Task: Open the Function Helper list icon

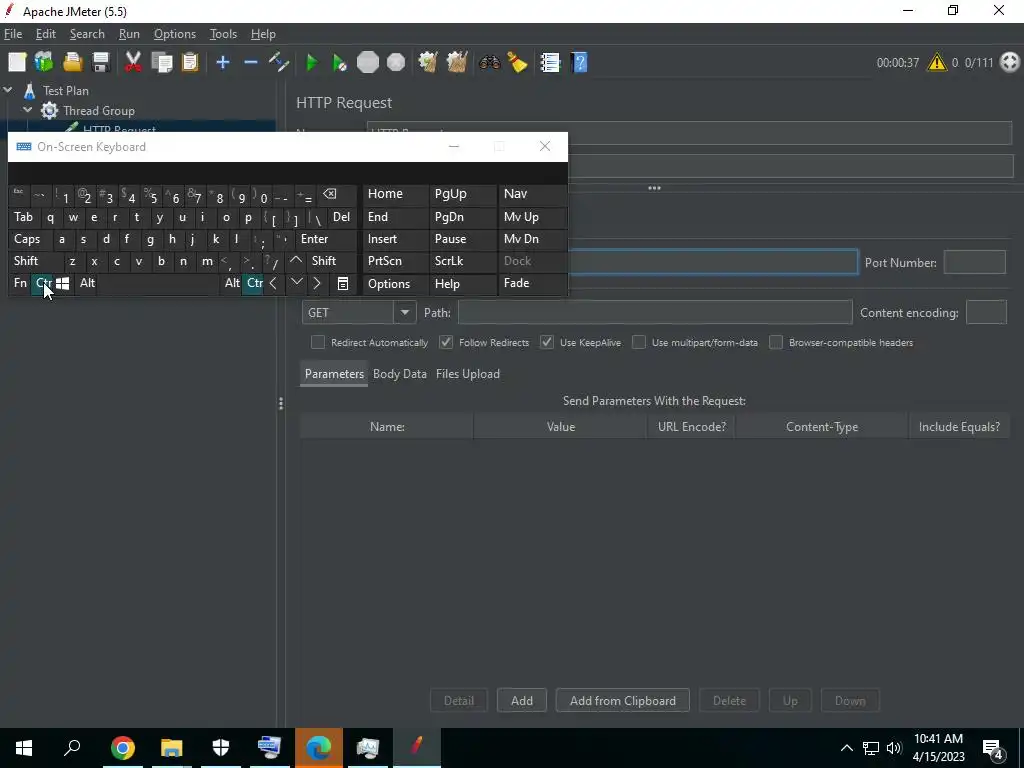Action: click(550, 63)
